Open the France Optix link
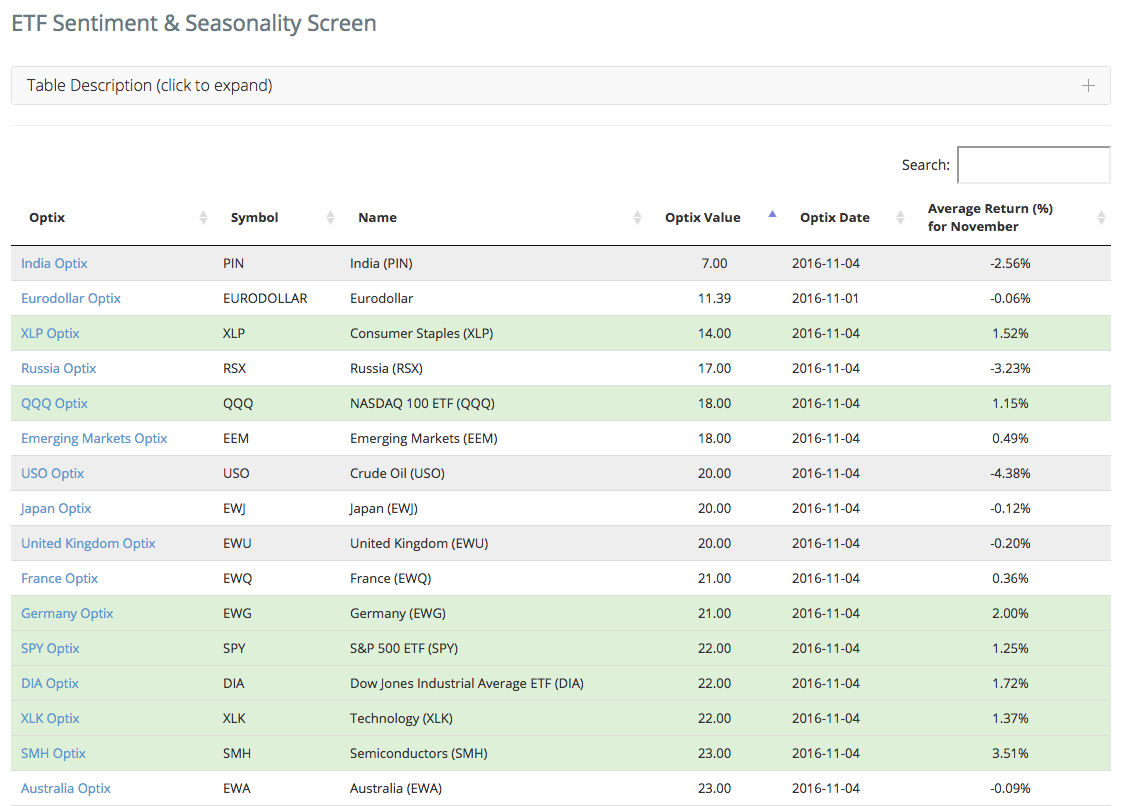The width and height of the screenshot is (1131, 806). tap(59, 578)
